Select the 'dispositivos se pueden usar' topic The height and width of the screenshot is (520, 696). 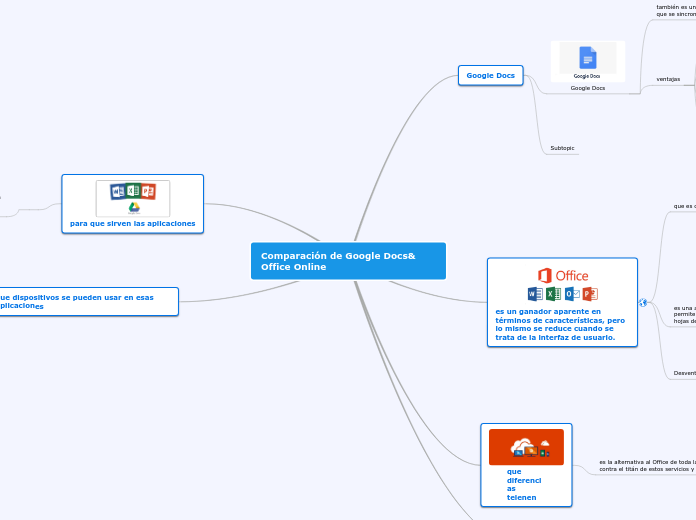(89, 302)
